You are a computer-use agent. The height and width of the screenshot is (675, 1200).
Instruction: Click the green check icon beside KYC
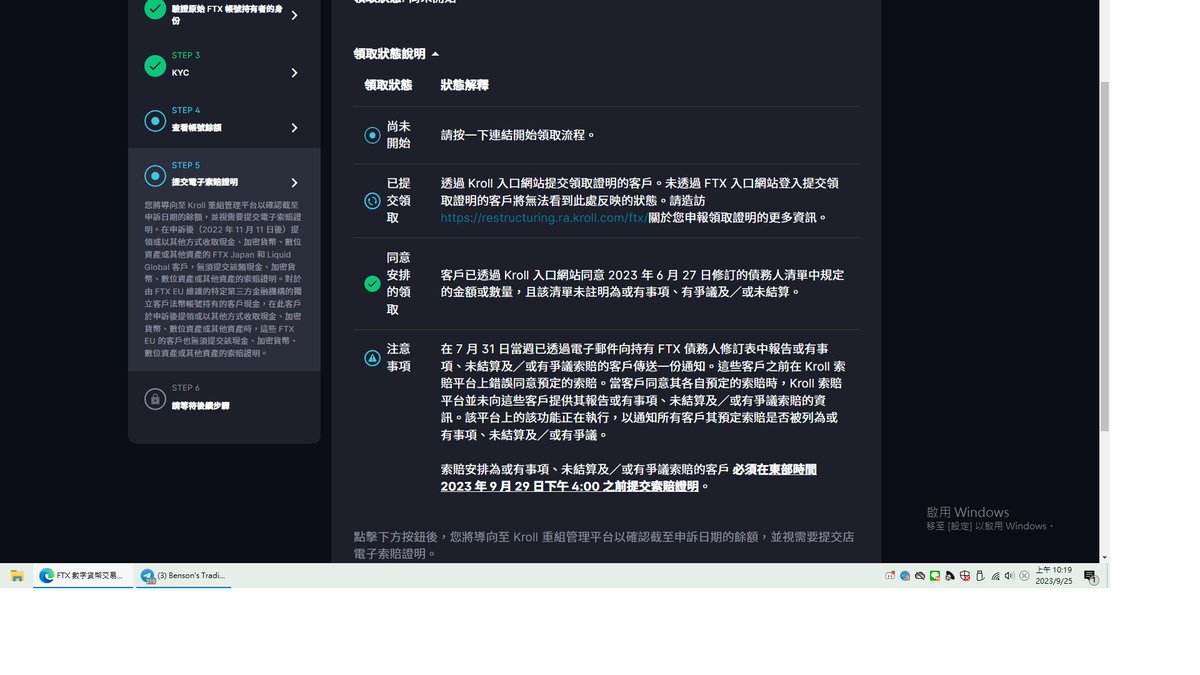(155, 66)
